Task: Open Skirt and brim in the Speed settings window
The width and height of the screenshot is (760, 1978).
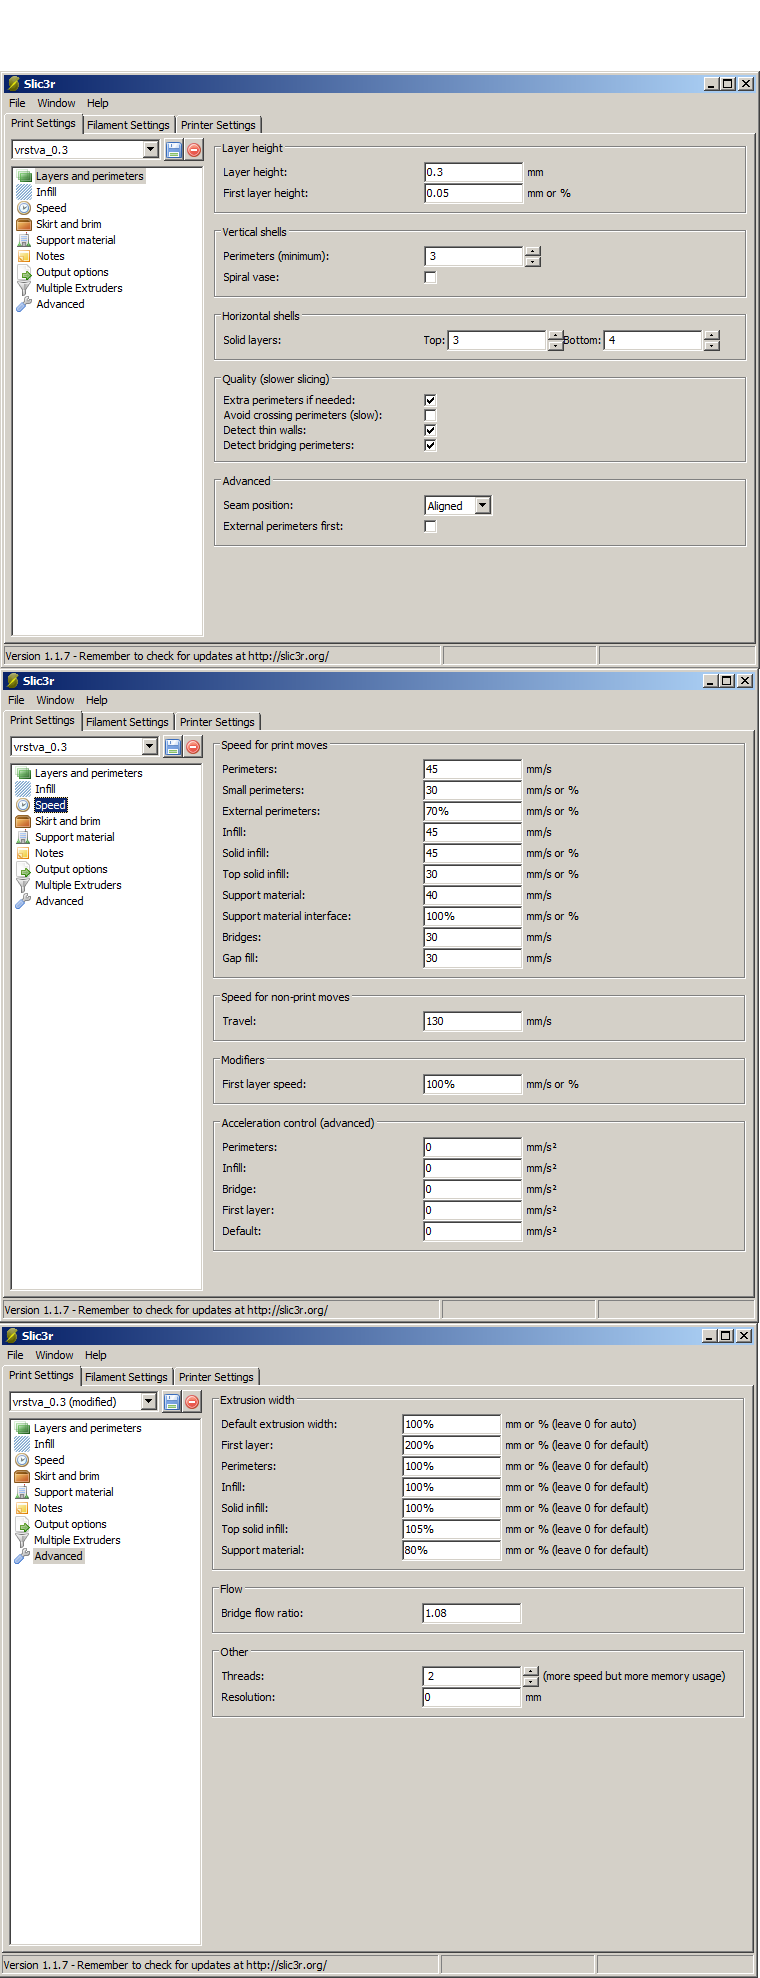Action: [67, 821]
